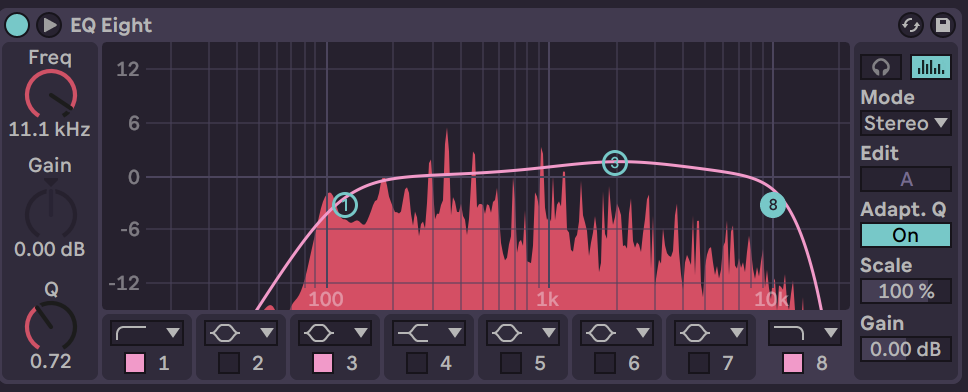This screenshot has width=968, height=392.
Task: Enable band 6 activator
Action: point(605,364)
